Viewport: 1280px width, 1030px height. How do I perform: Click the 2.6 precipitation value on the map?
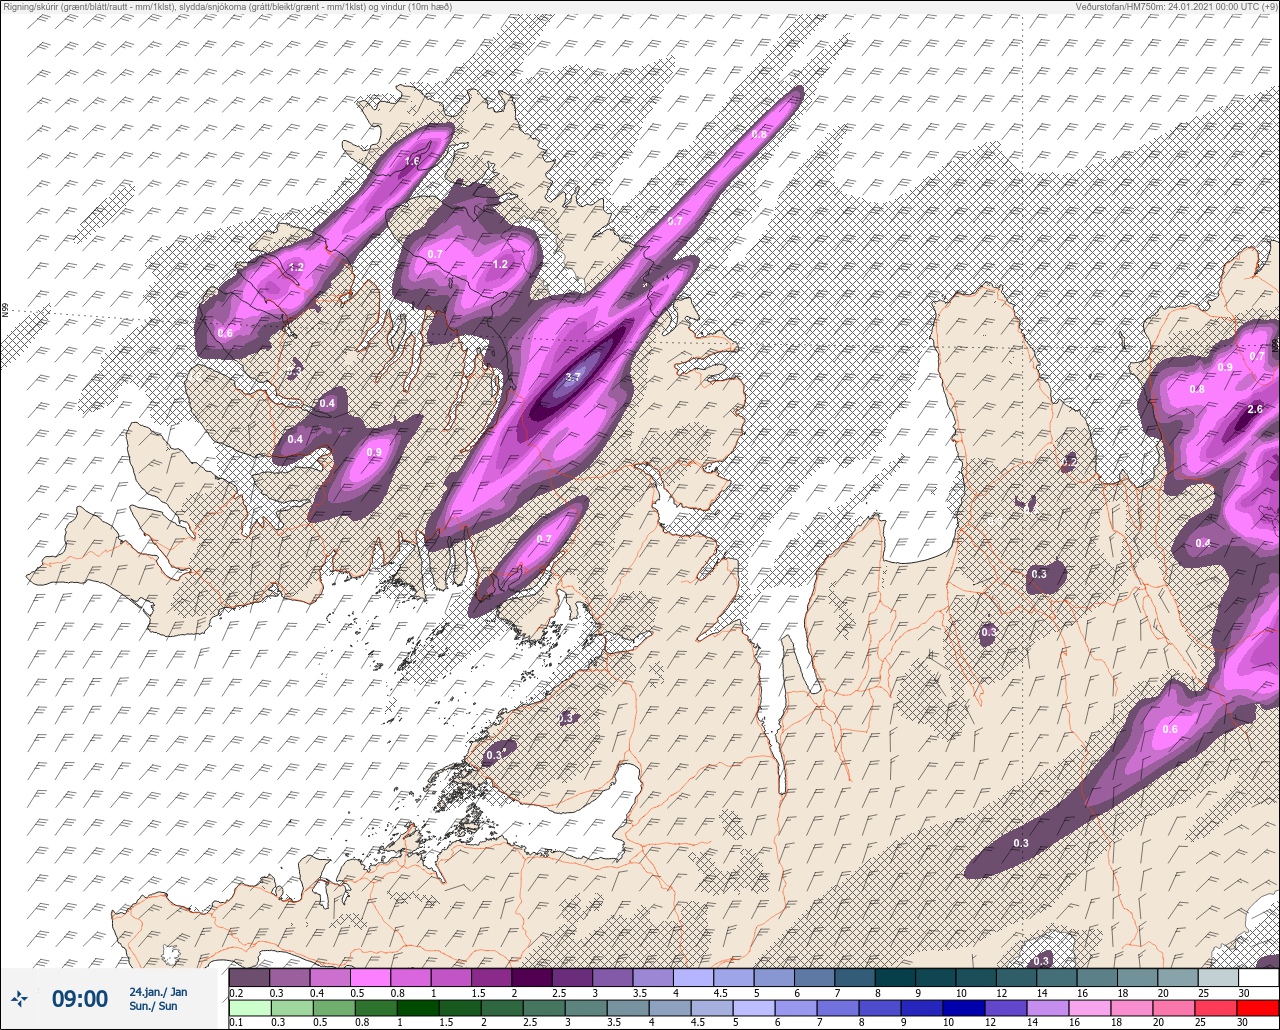coord(1256,409)
